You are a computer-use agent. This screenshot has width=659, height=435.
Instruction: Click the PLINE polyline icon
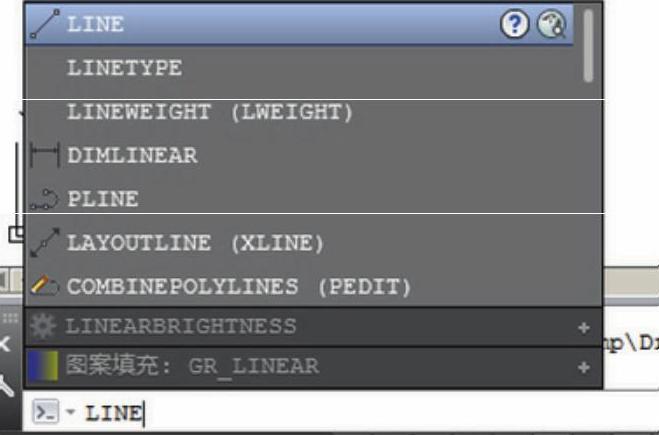[x=46, y=199]
